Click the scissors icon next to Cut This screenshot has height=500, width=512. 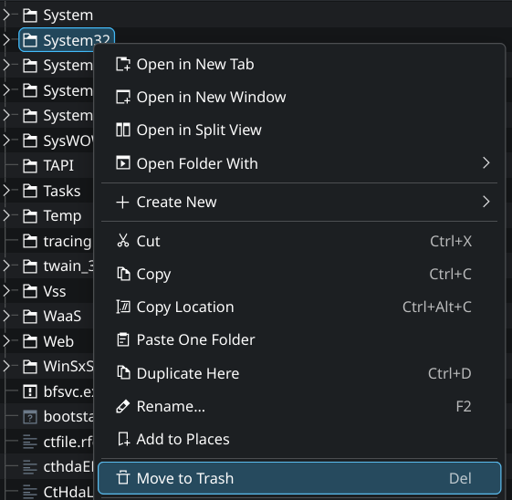point(123,241)
